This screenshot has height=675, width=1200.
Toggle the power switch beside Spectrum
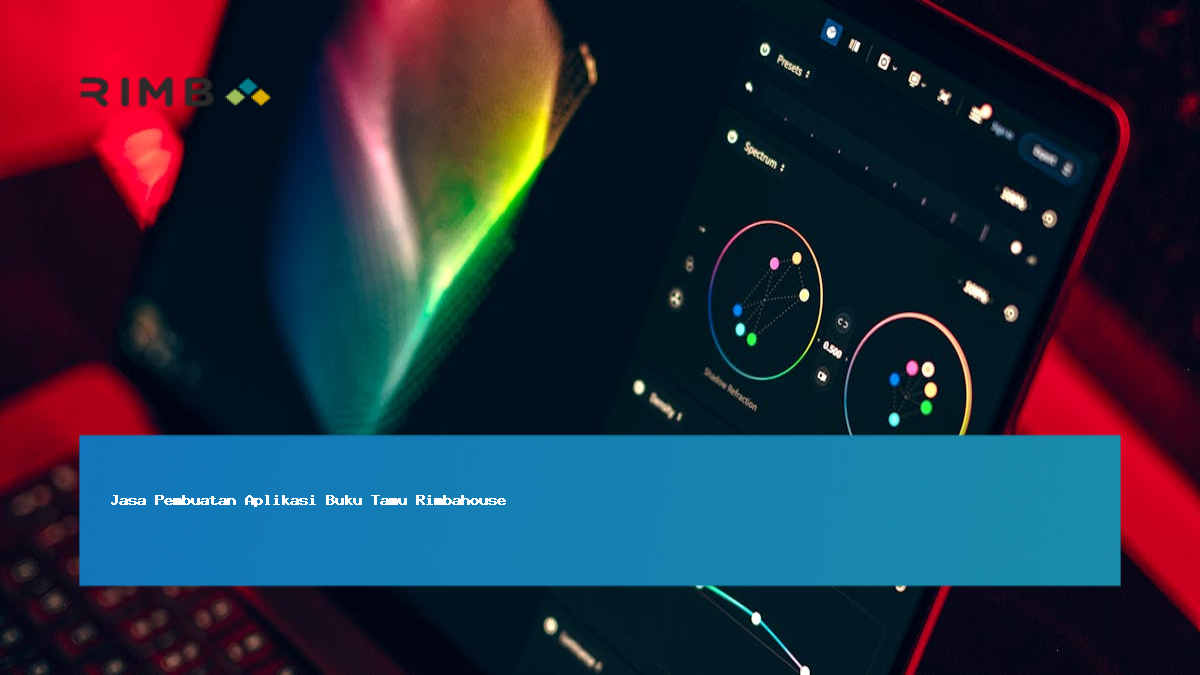732,136
